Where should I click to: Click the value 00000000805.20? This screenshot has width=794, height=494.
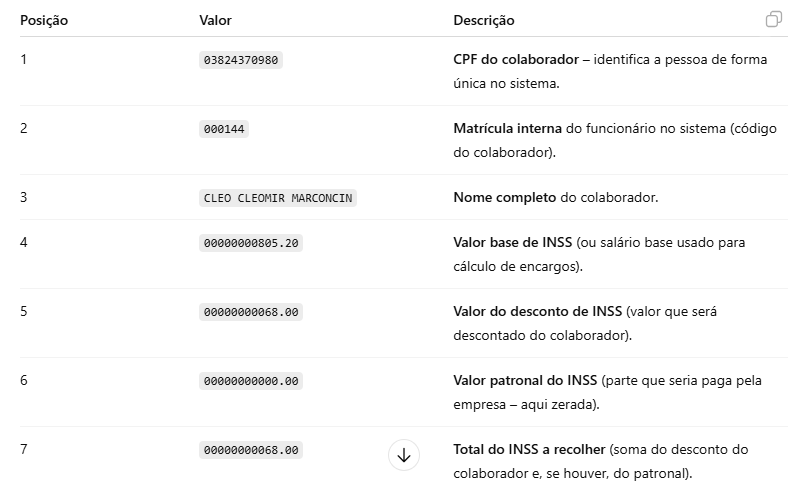tap(251, 243)
